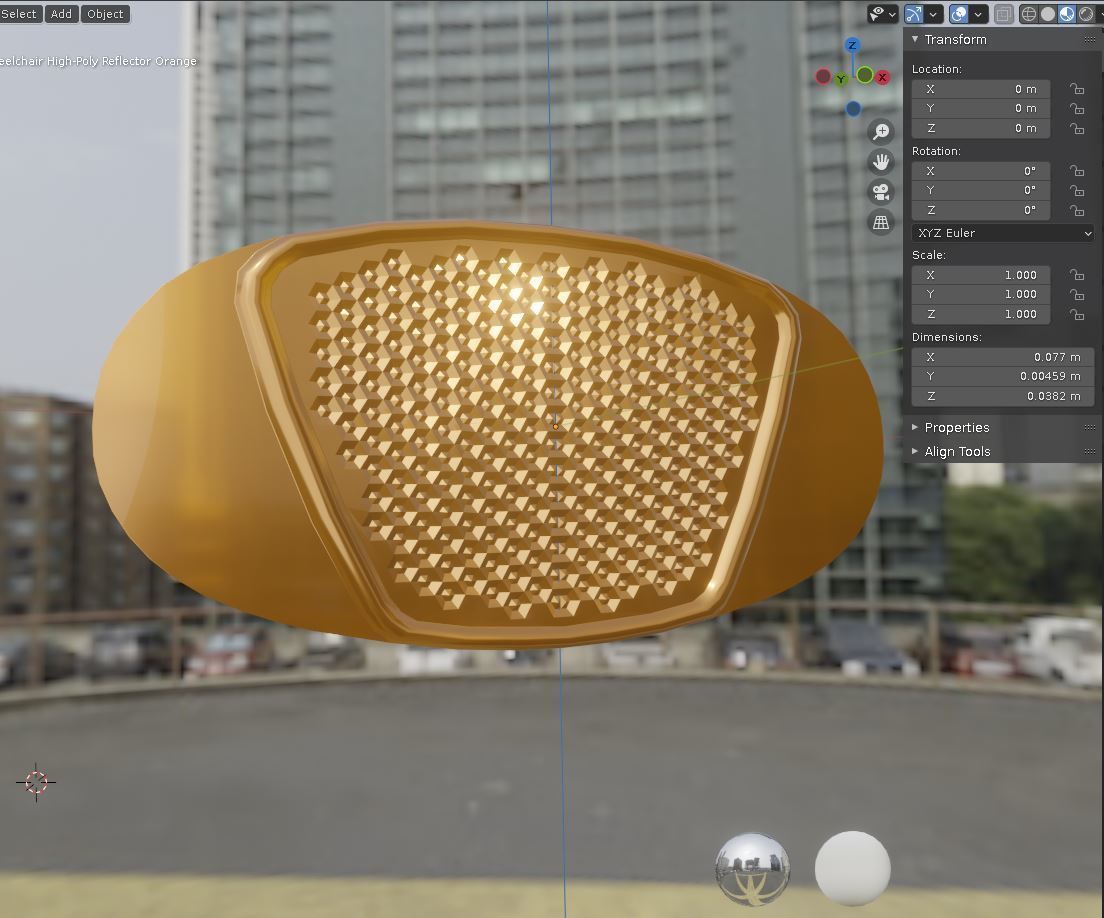Switch to Material Preview shading
The image size is (1104, 918).
coord(1067,14)
